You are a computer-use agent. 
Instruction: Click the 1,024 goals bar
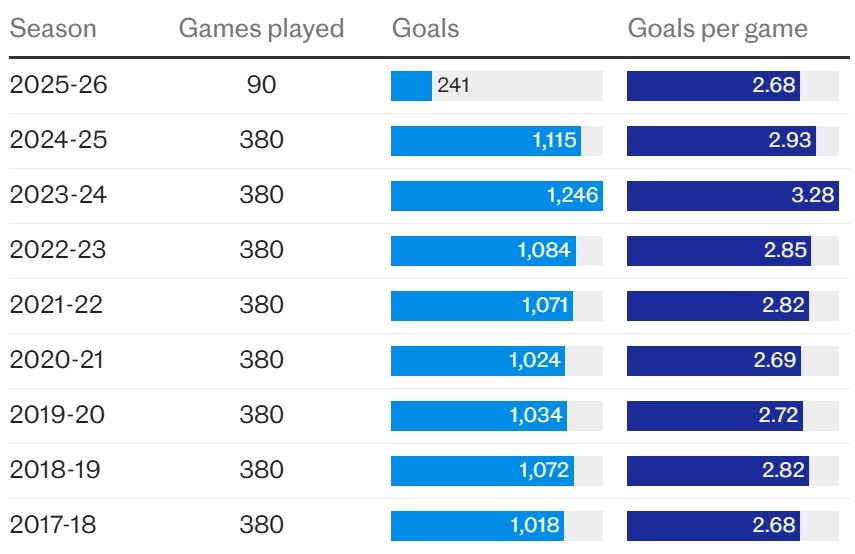(x=477, y=360)
